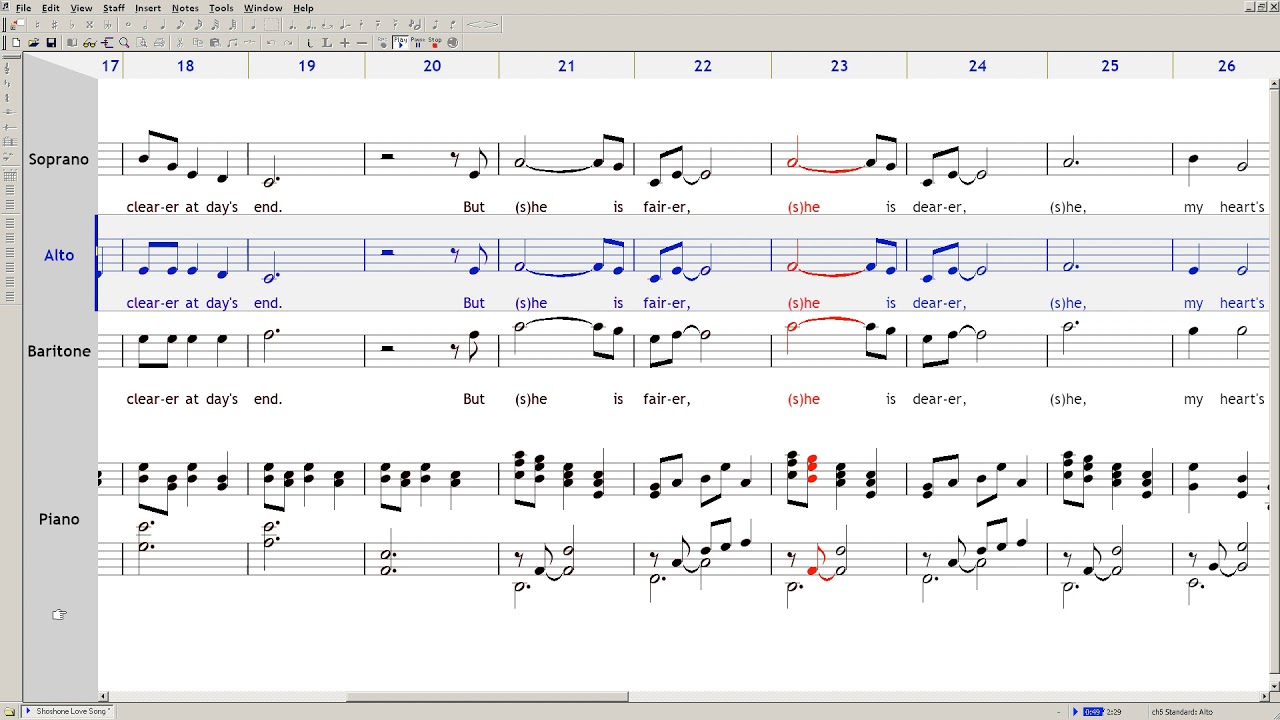The width and height of the screenshot is (1280, 720).
Task: Toggle the double flat accidental
Action: 108,24
